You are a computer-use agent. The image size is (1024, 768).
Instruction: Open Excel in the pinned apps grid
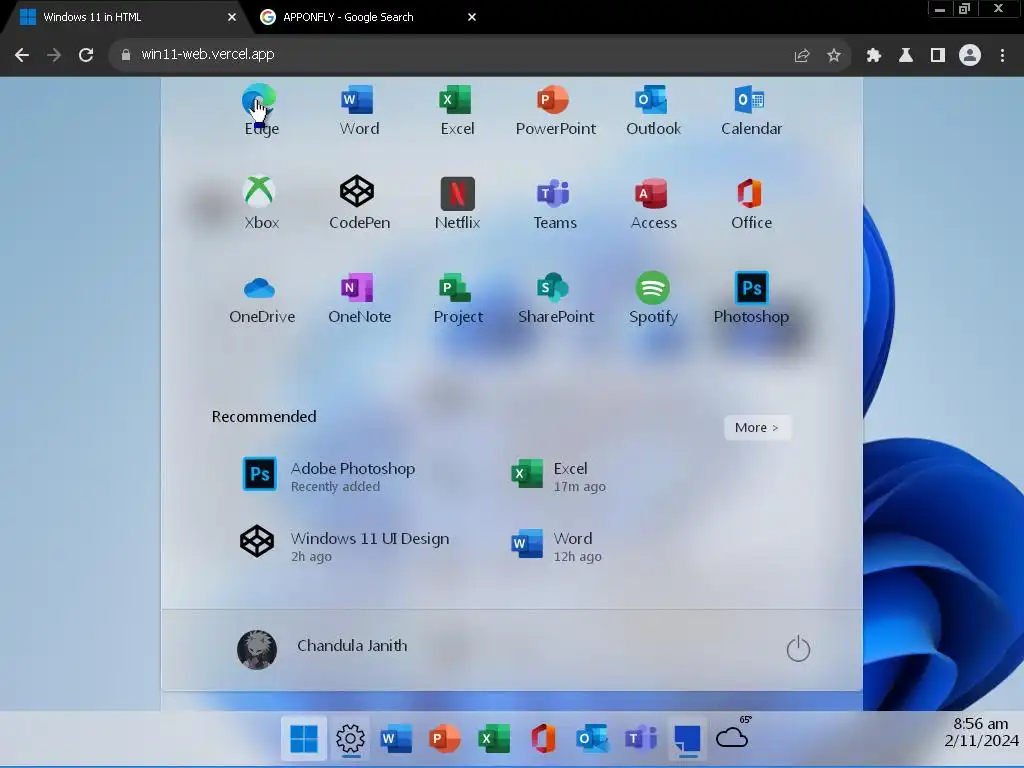coord(457,109)
